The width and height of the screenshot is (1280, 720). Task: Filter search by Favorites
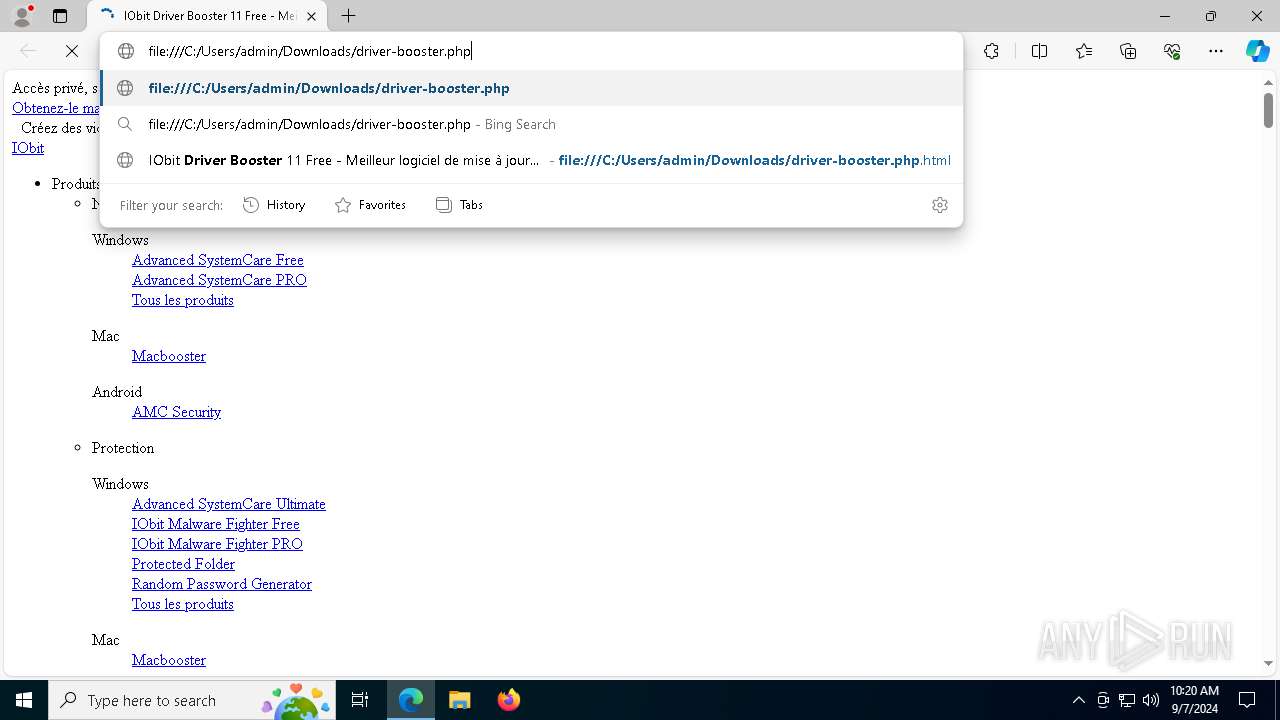coord(370,205)
